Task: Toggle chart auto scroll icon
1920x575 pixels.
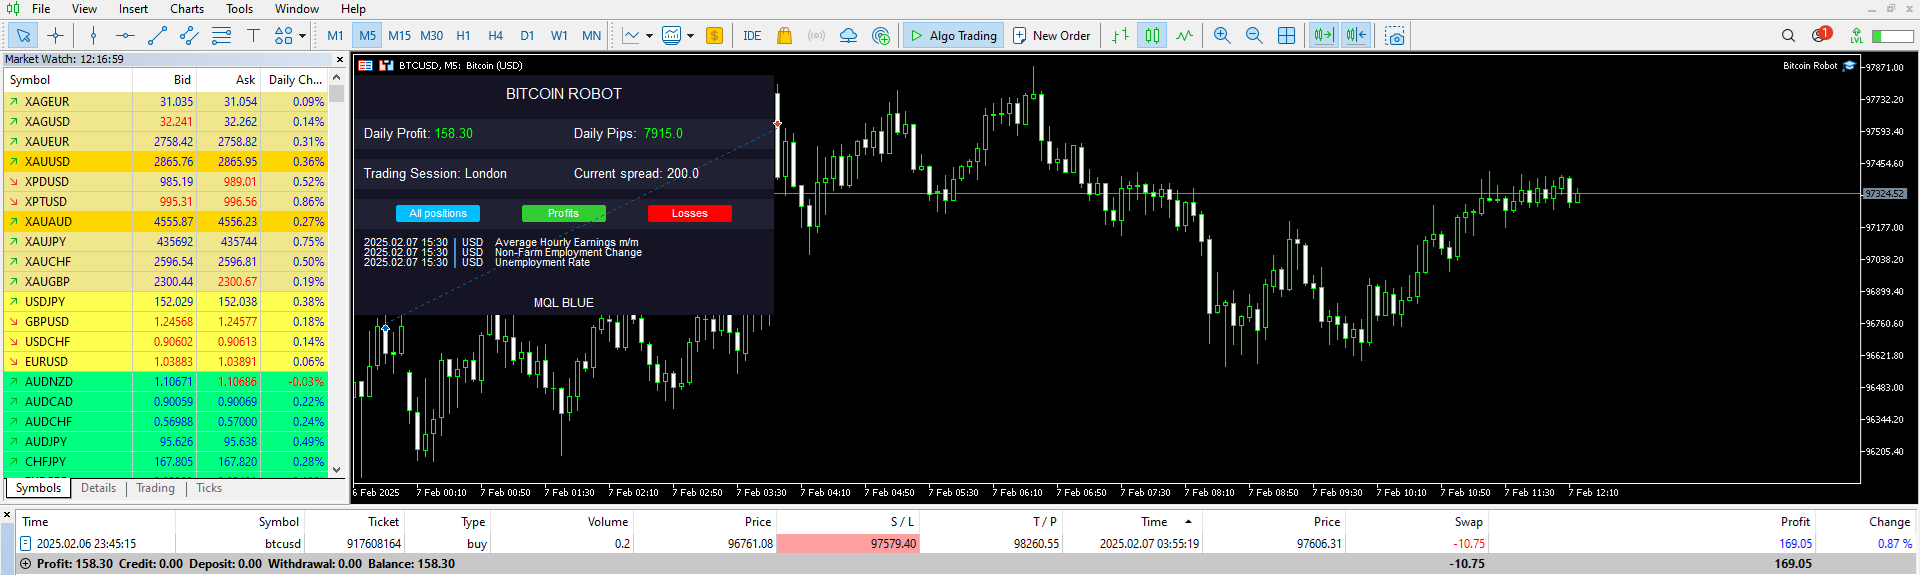Action: tap(1324, 36)
